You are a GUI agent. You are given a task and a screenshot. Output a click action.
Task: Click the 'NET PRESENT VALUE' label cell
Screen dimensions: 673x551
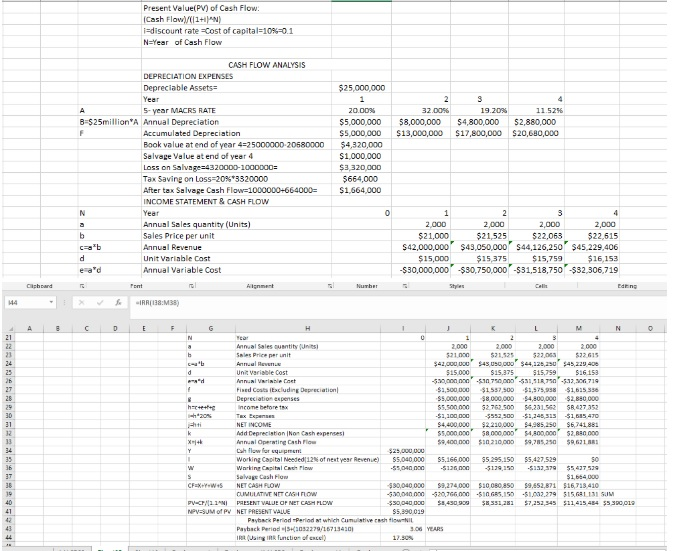coord(263,512)
